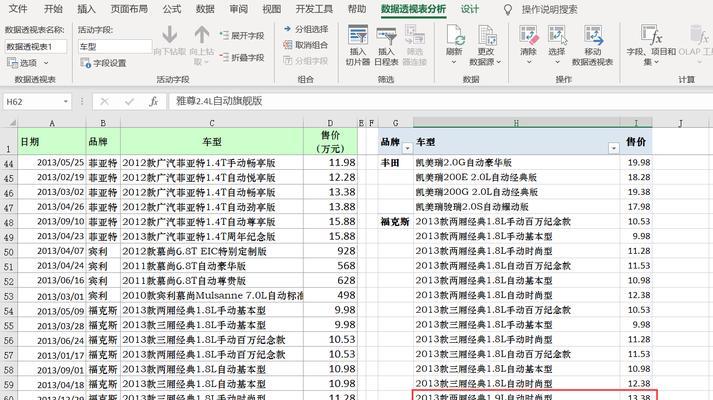Click cell 凯美瑞2.0G自动豪华版
The width and height of the screenshot is (713, 400).
(516, 162)
